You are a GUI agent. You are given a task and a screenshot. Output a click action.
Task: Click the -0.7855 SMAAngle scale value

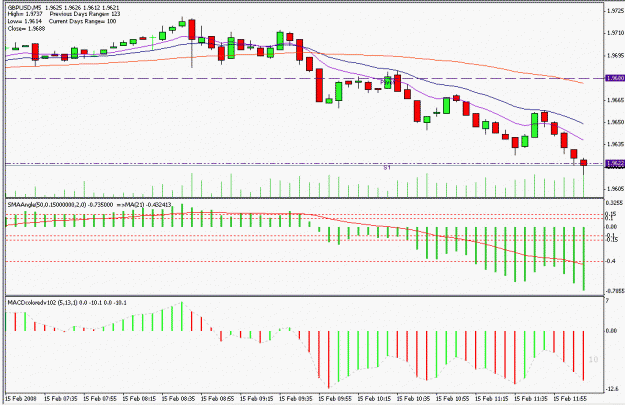pos(614,291)
